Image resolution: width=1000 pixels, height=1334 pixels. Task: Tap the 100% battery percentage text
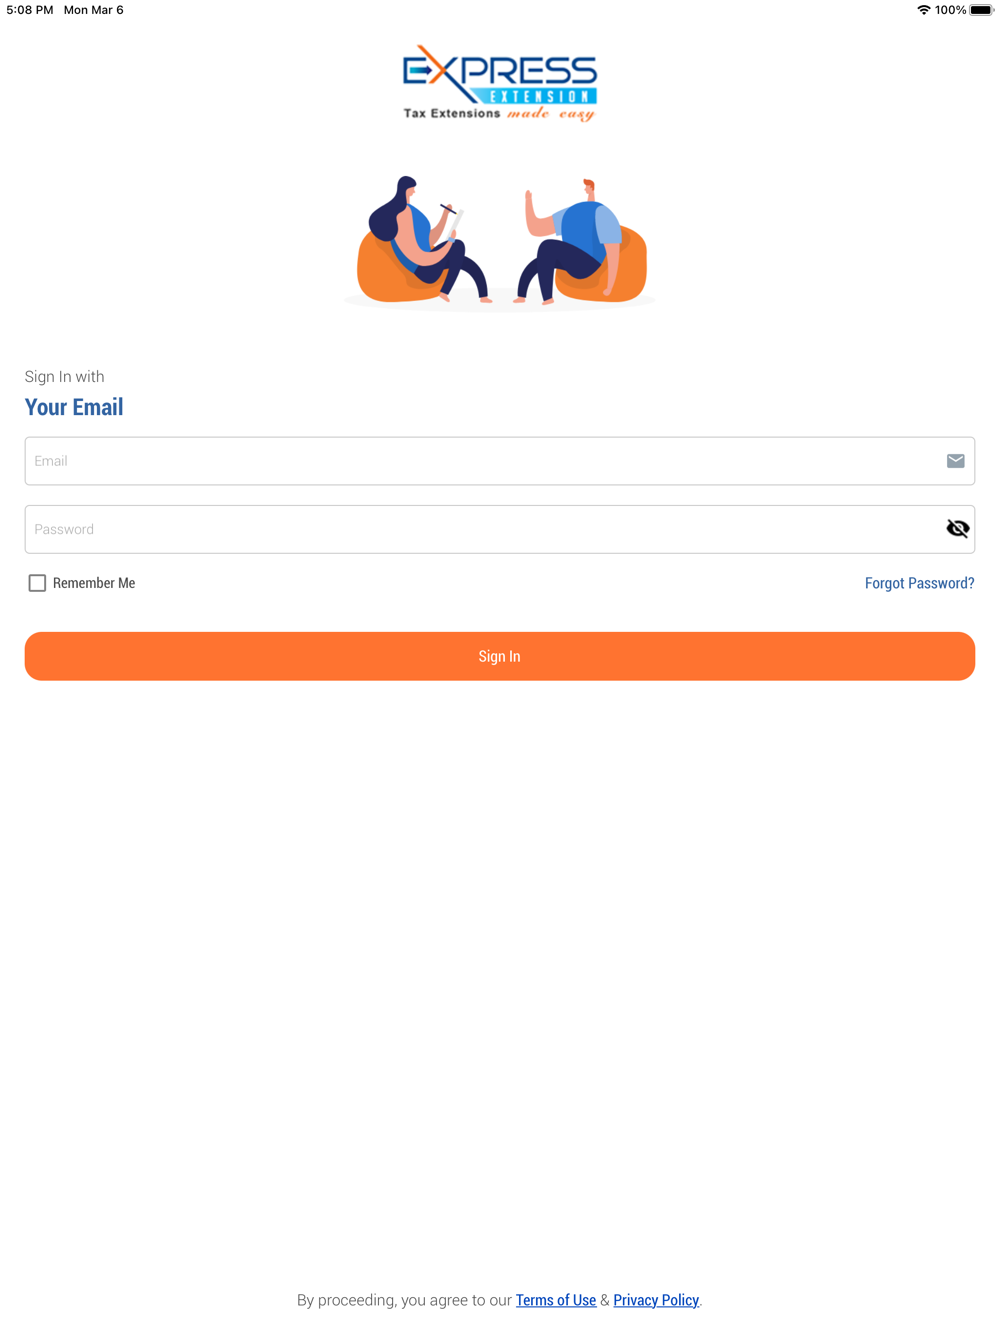click(950, 10)
